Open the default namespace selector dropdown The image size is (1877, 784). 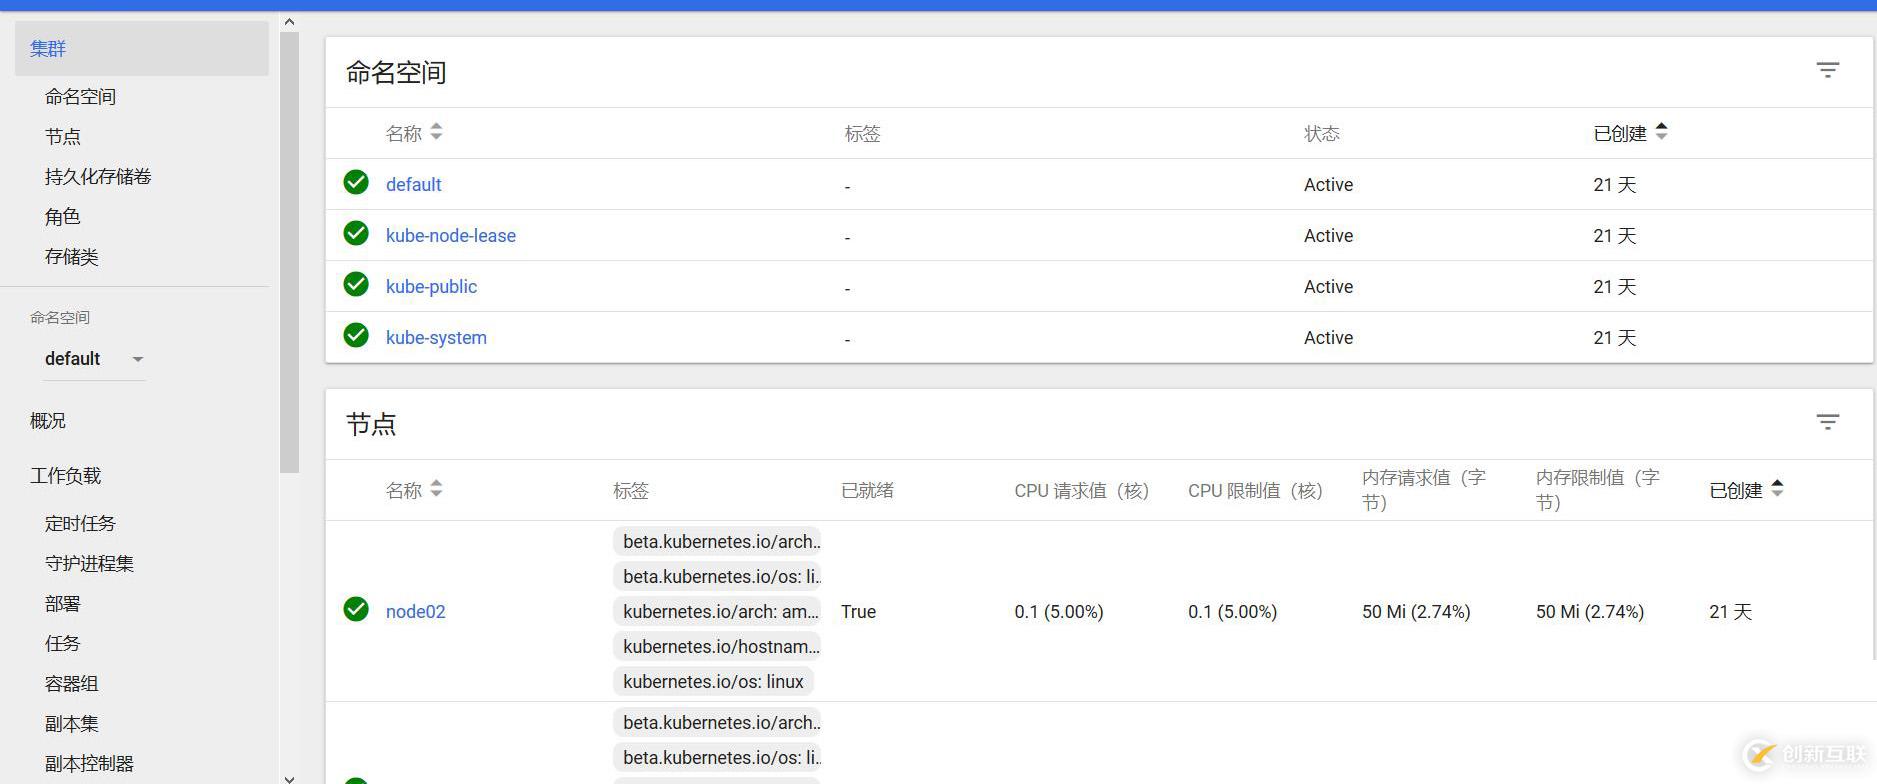[95, 359]
